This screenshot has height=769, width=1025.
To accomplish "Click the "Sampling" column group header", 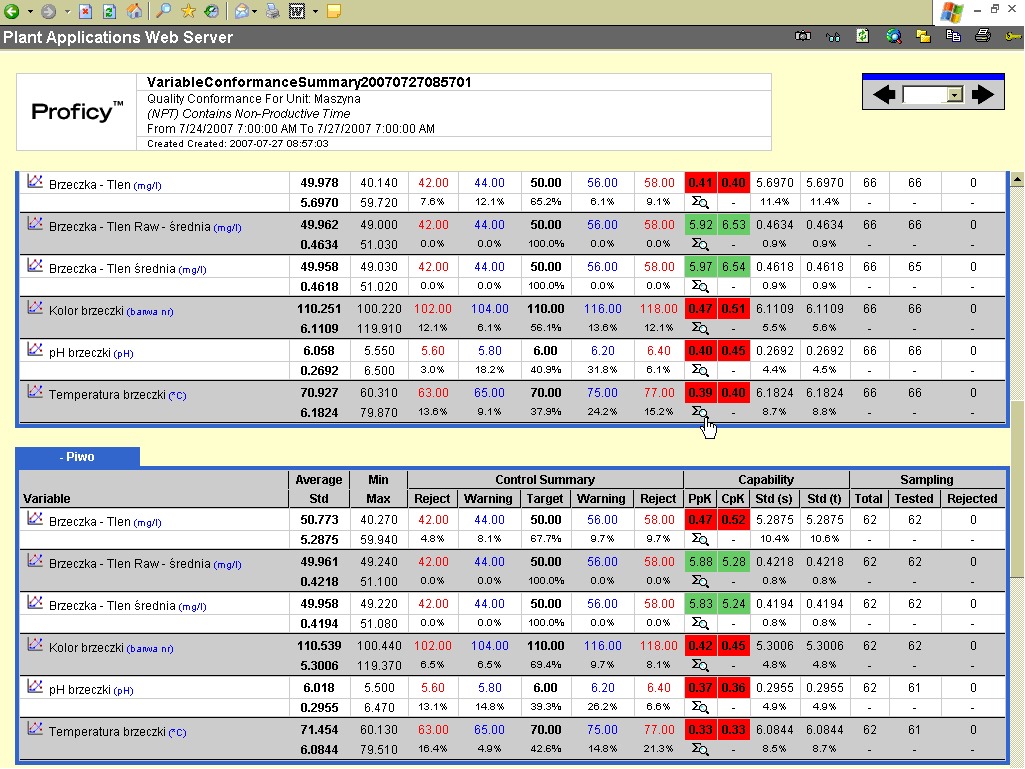I will click(x=926, y=479).
